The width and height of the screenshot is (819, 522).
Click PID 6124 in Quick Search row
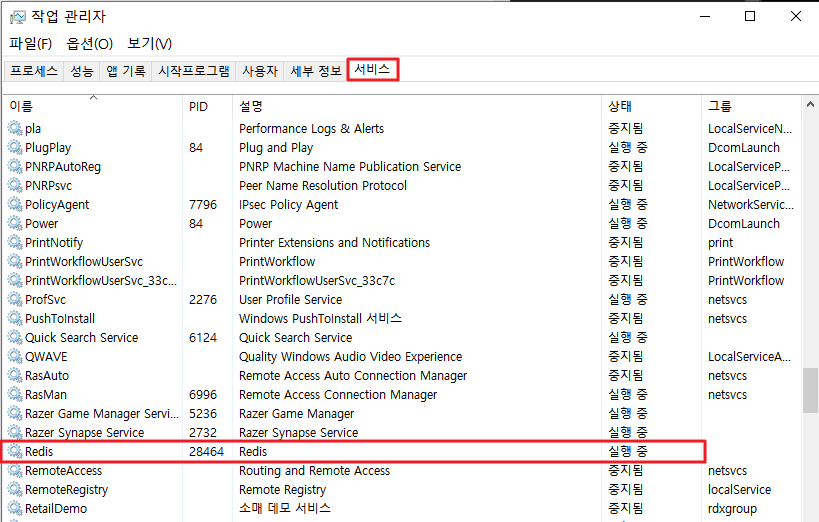[203, 338]
